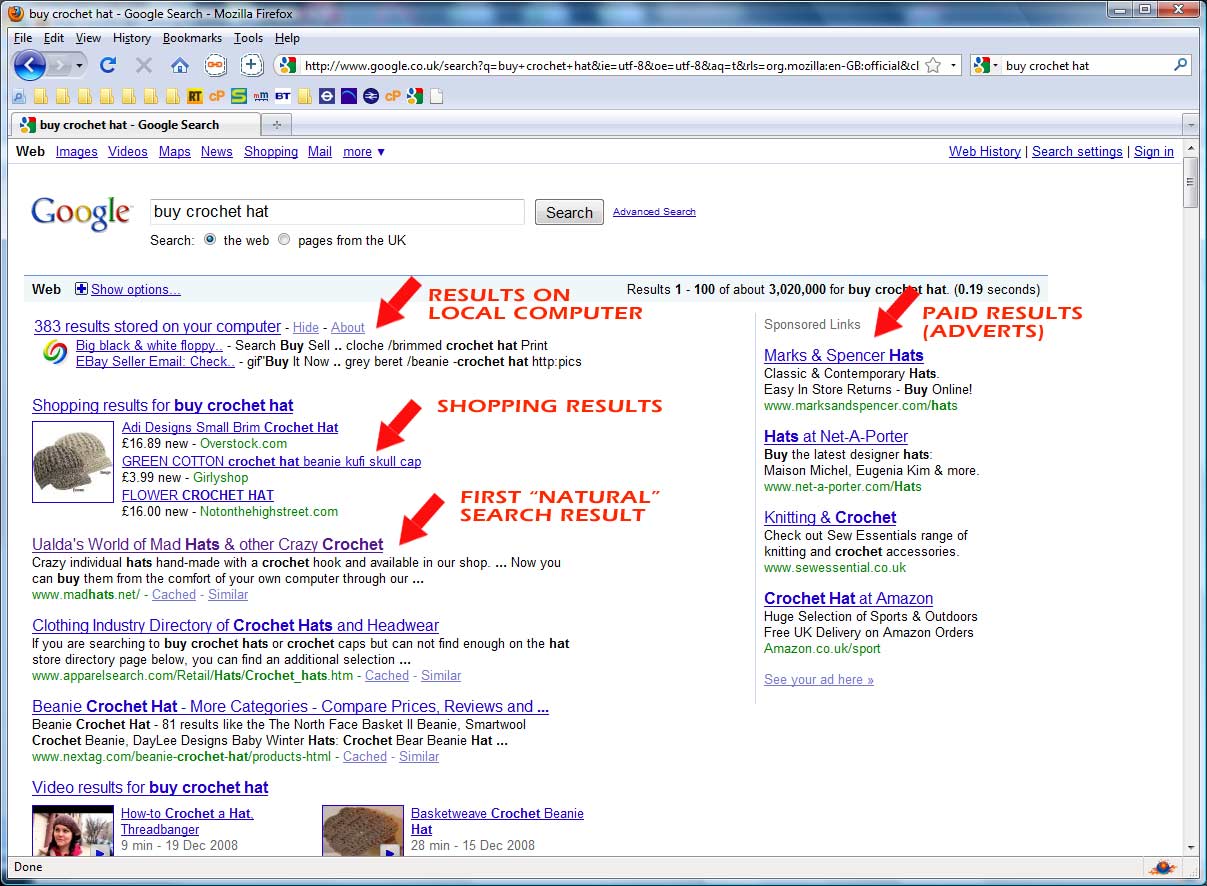Open the mm bookmark icon

(x=261, y=97)
